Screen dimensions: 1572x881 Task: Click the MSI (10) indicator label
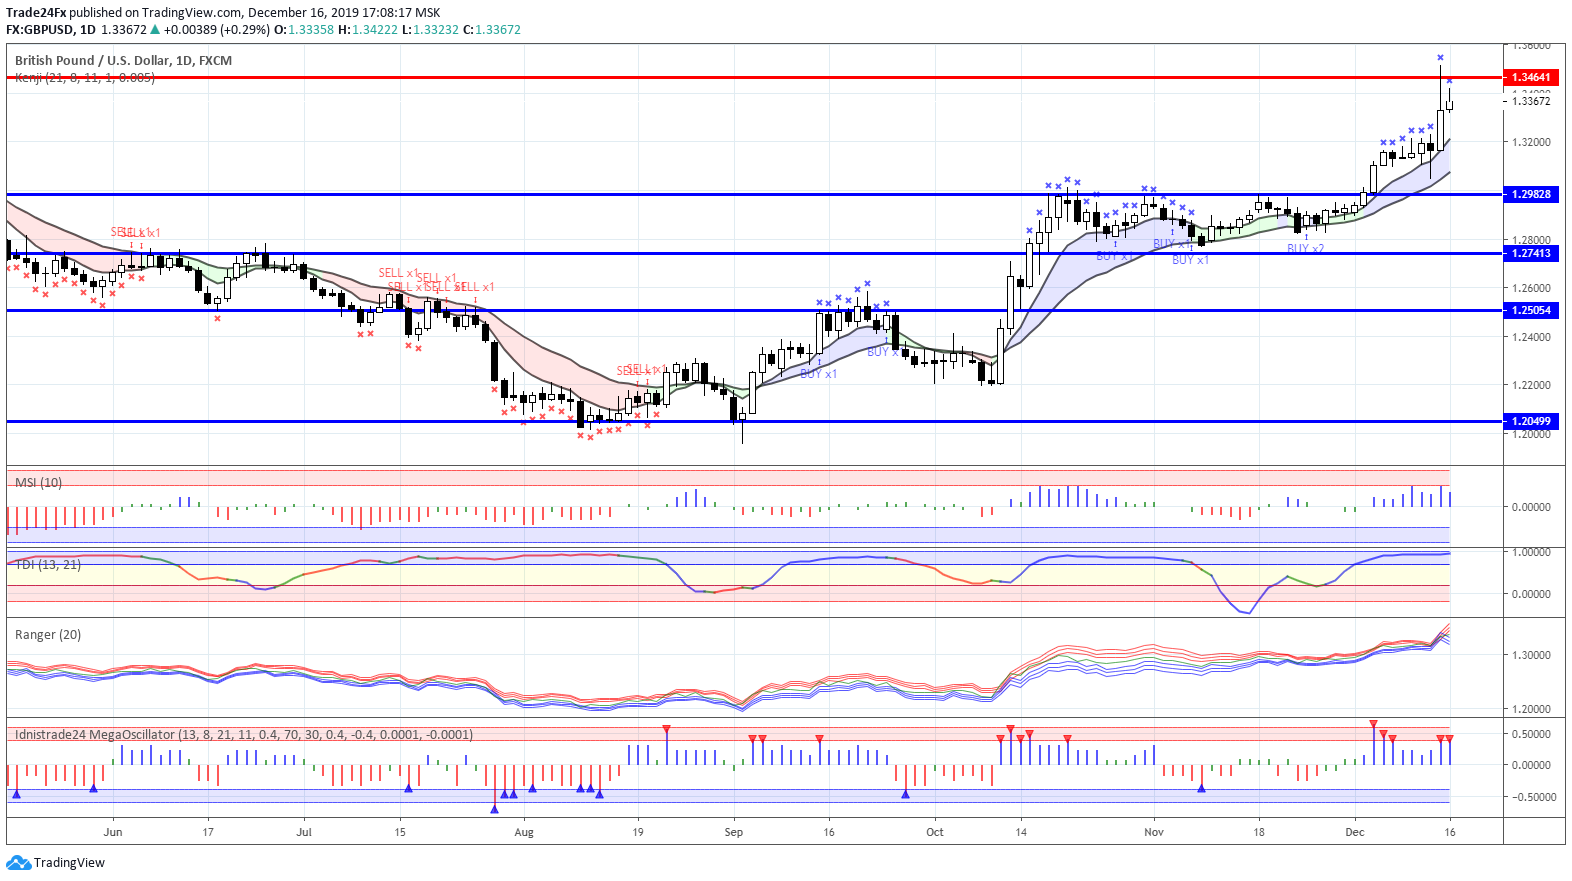click(x=38, y=482)
